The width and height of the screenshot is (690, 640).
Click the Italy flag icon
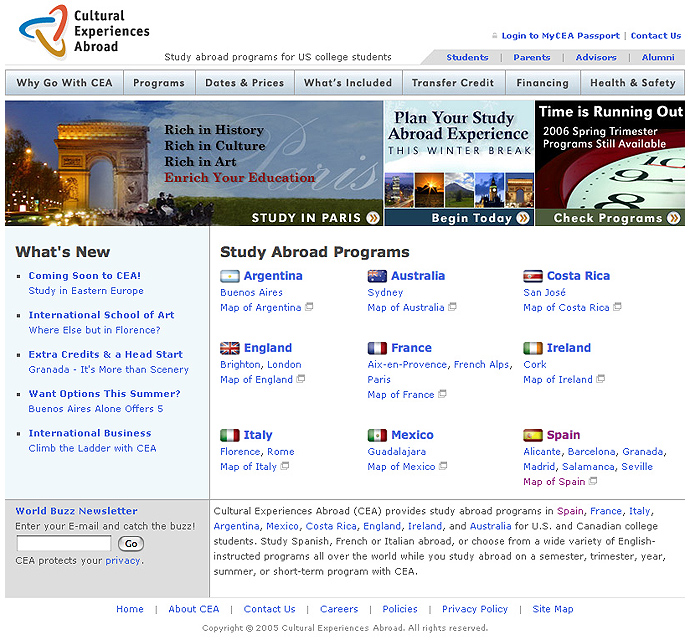229,436
